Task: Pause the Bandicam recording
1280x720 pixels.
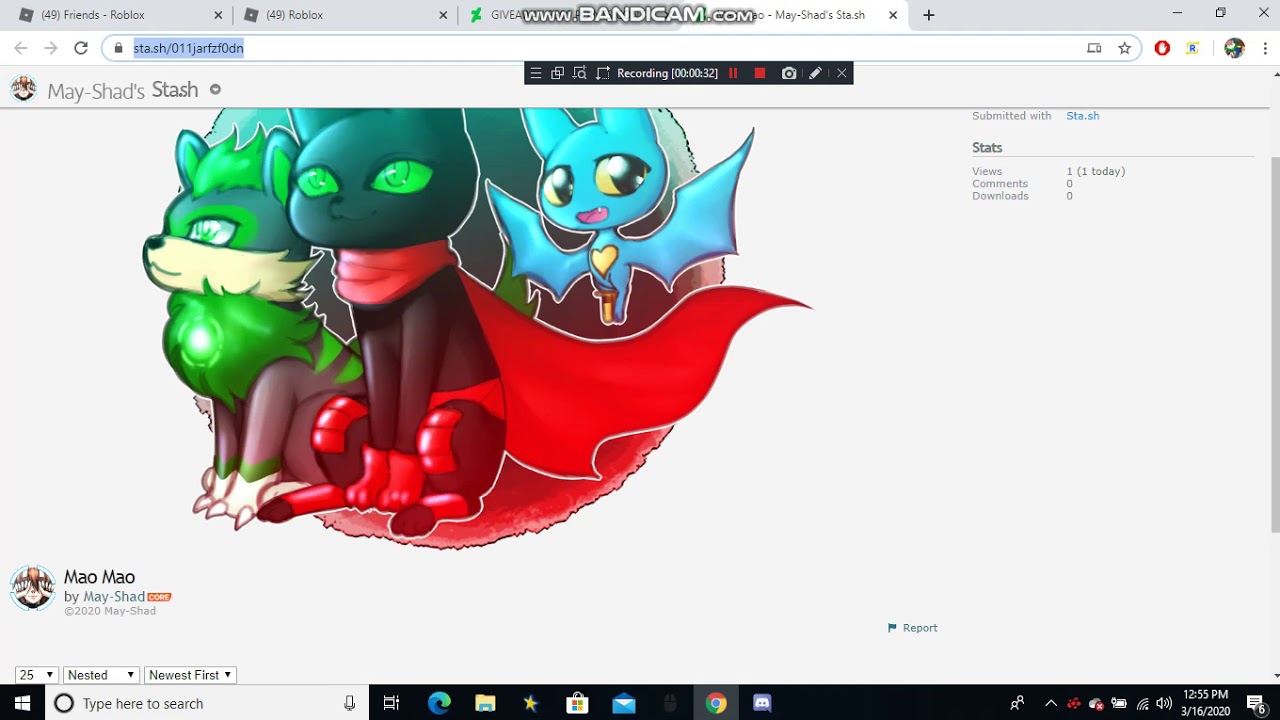Action: tap(733, 73)
